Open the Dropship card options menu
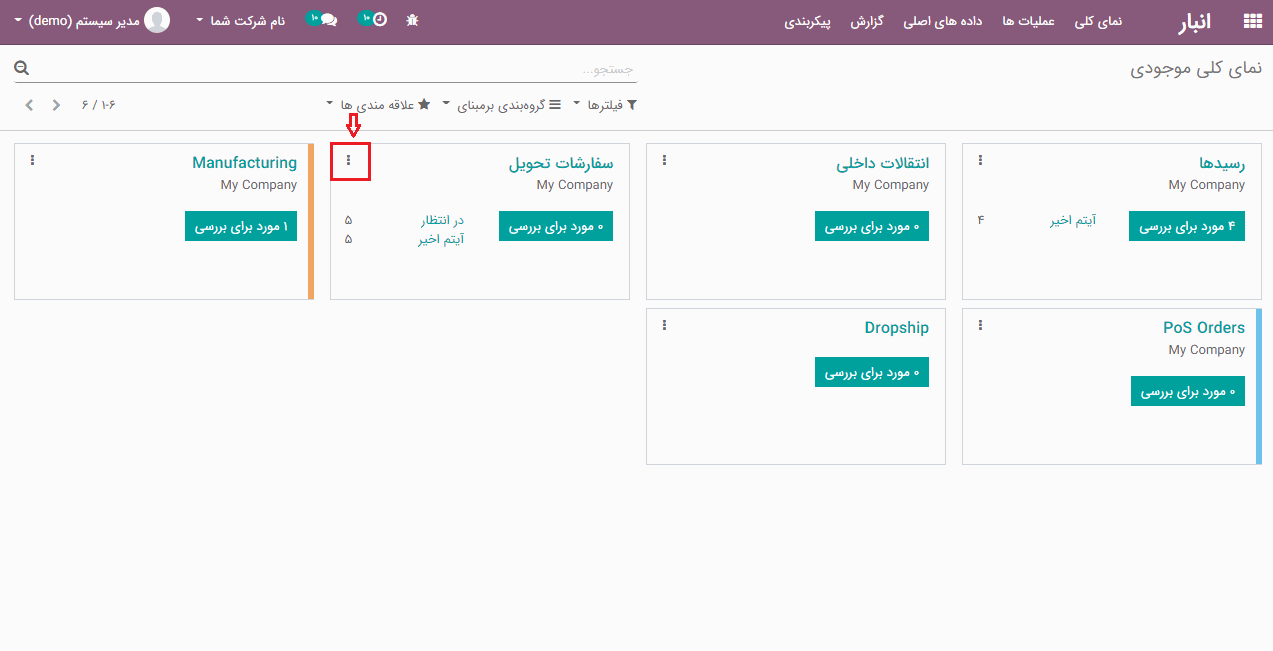This screenshot has width=1273, height=651. point(664,325)
